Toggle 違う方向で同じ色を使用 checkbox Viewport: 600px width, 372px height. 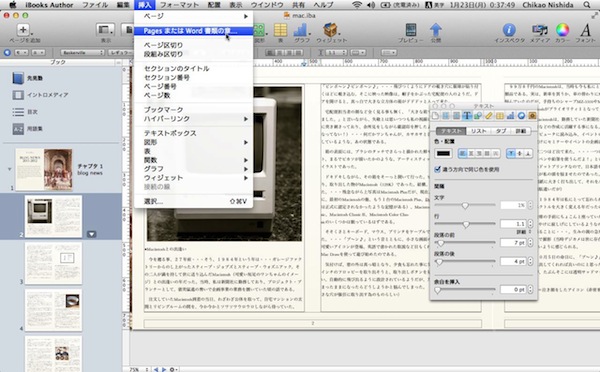(x=438, y=169)
